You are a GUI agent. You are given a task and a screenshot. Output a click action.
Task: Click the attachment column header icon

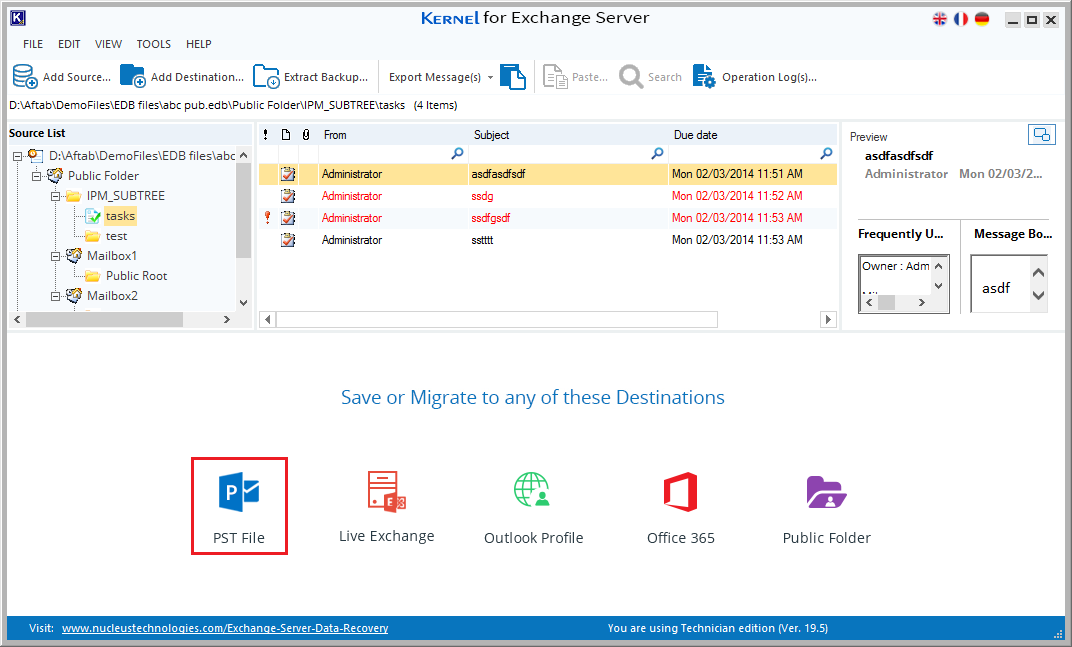[x=306, y=135]
